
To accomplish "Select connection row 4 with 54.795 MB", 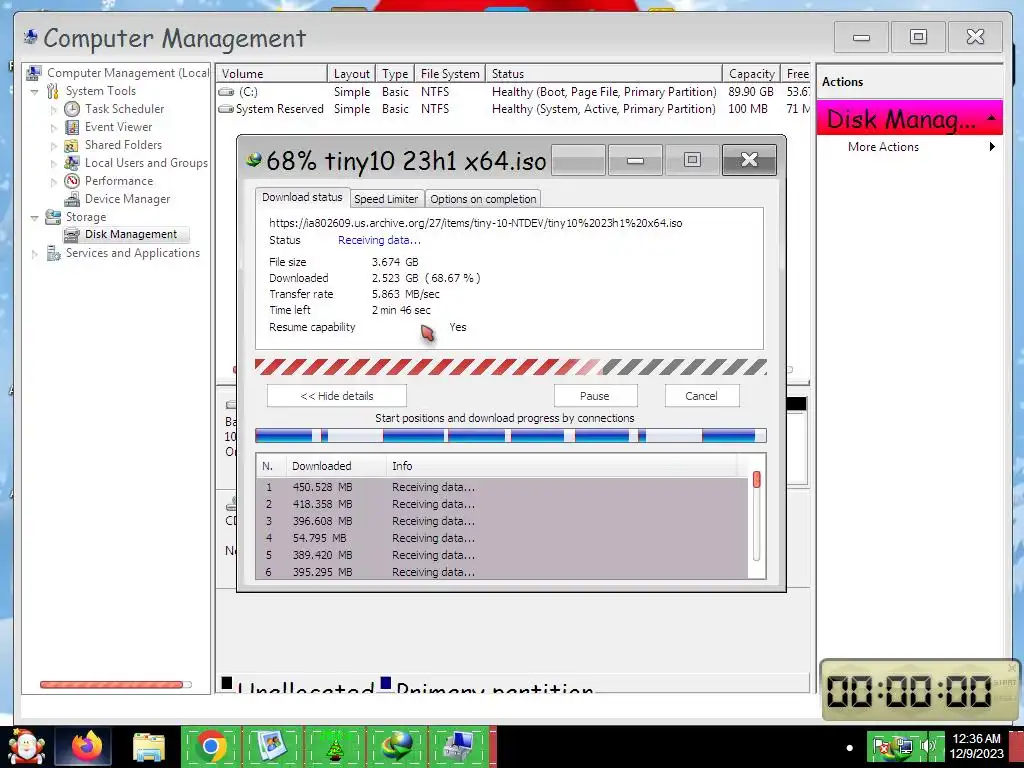I will tap(502, 538).
